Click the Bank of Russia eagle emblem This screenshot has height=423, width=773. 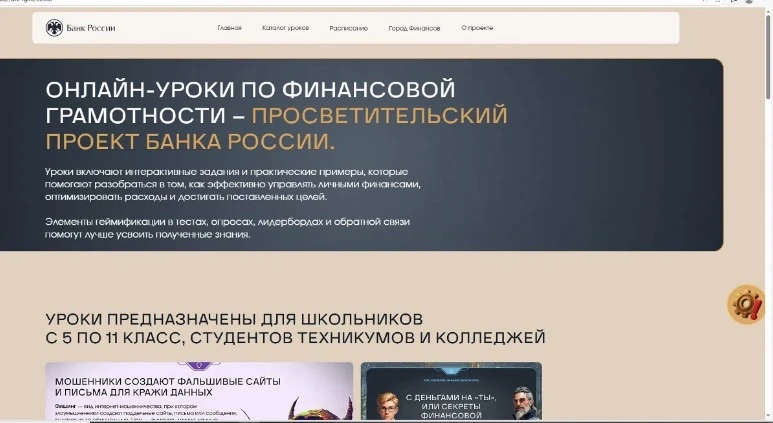pos(54,28)
